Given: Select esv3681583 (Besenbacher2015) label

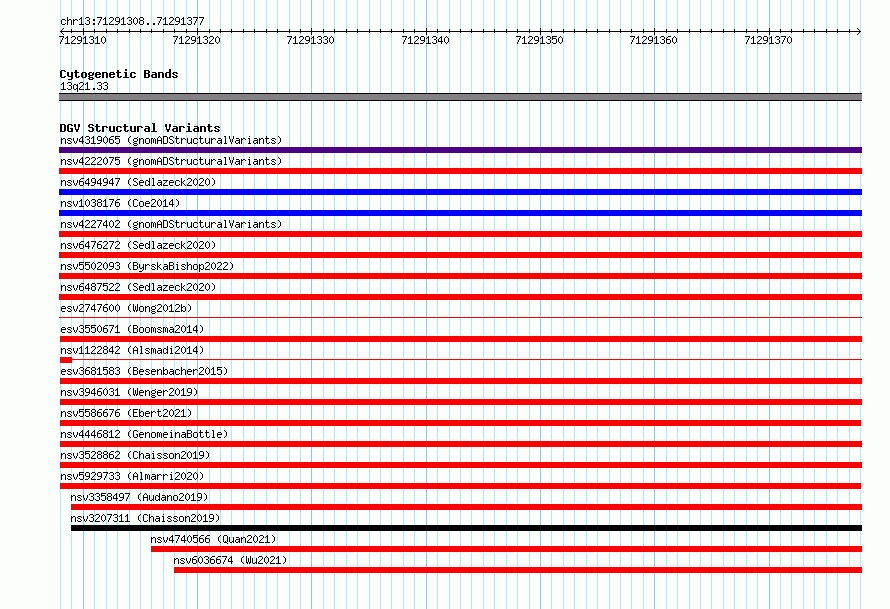Looking at the screenshot, I should coord(144,371).
